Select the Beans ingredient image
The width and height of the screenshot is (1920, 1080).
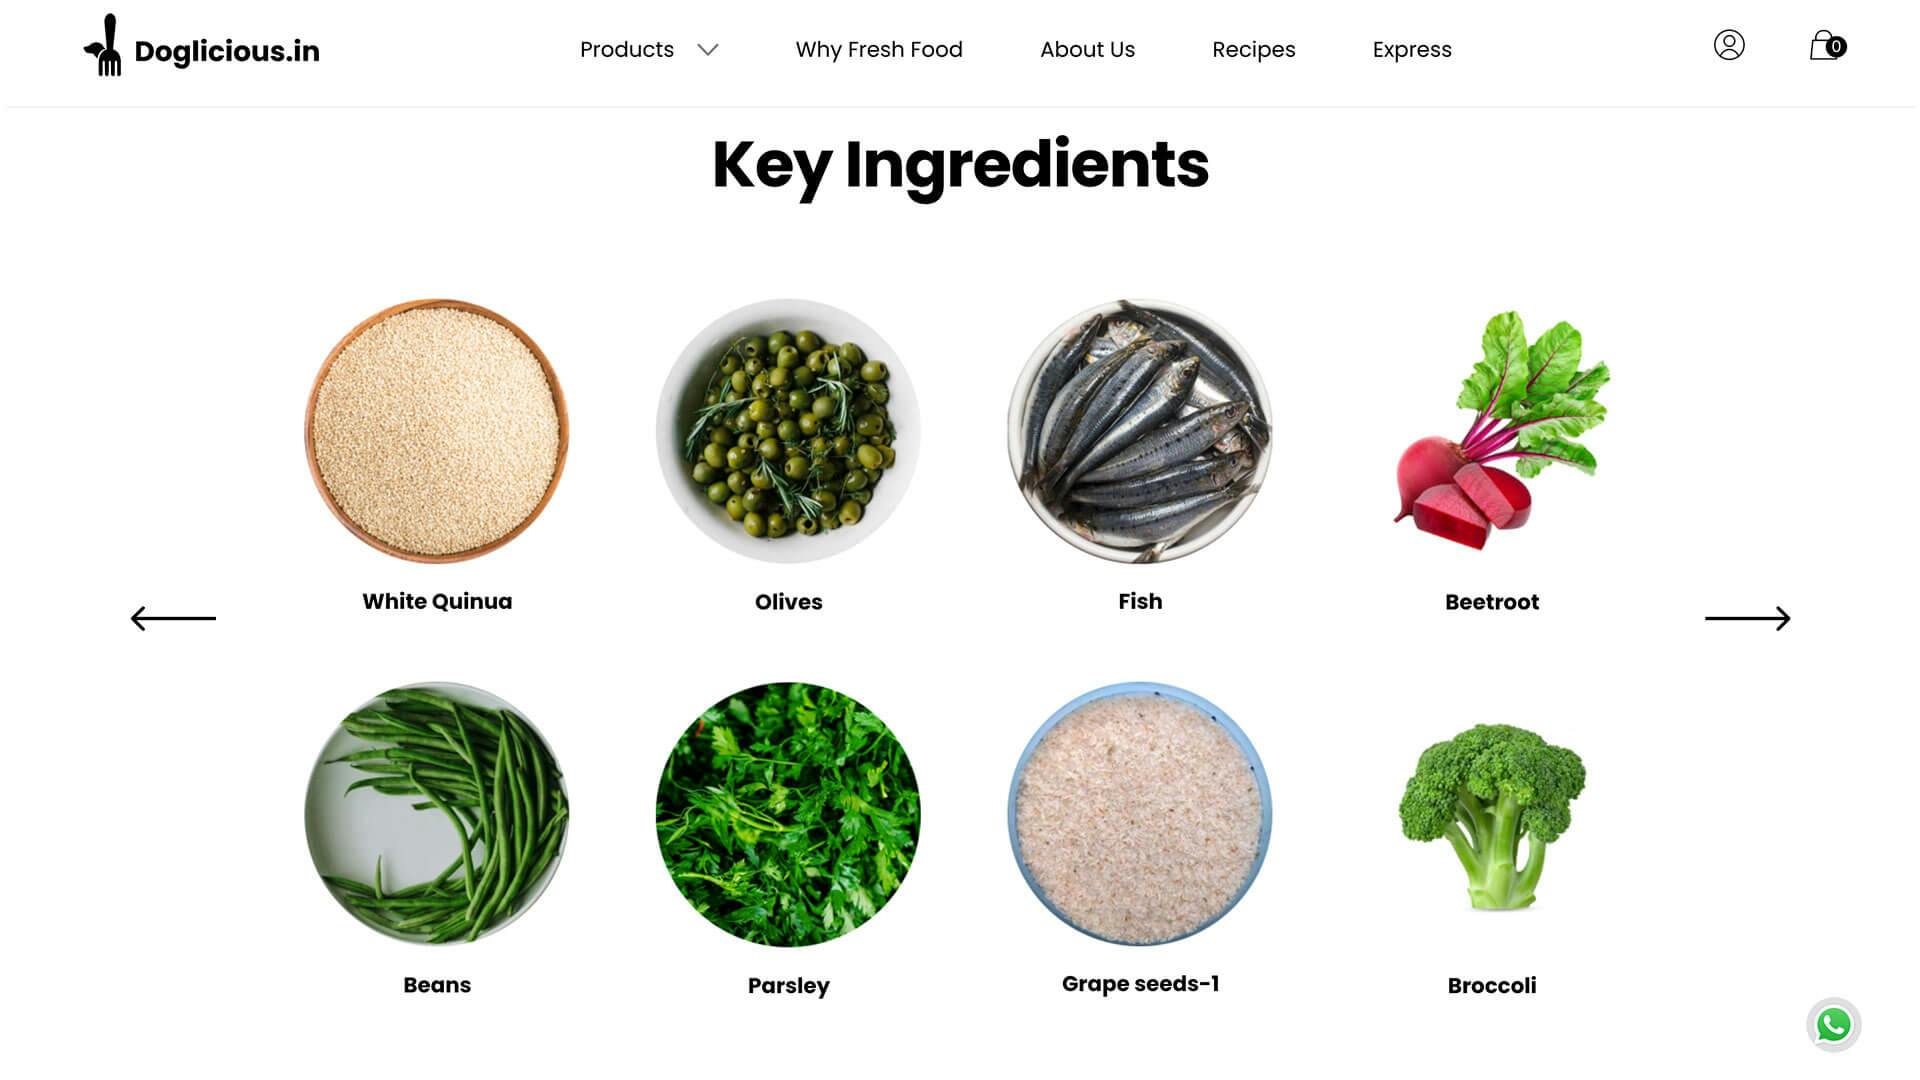437,814
